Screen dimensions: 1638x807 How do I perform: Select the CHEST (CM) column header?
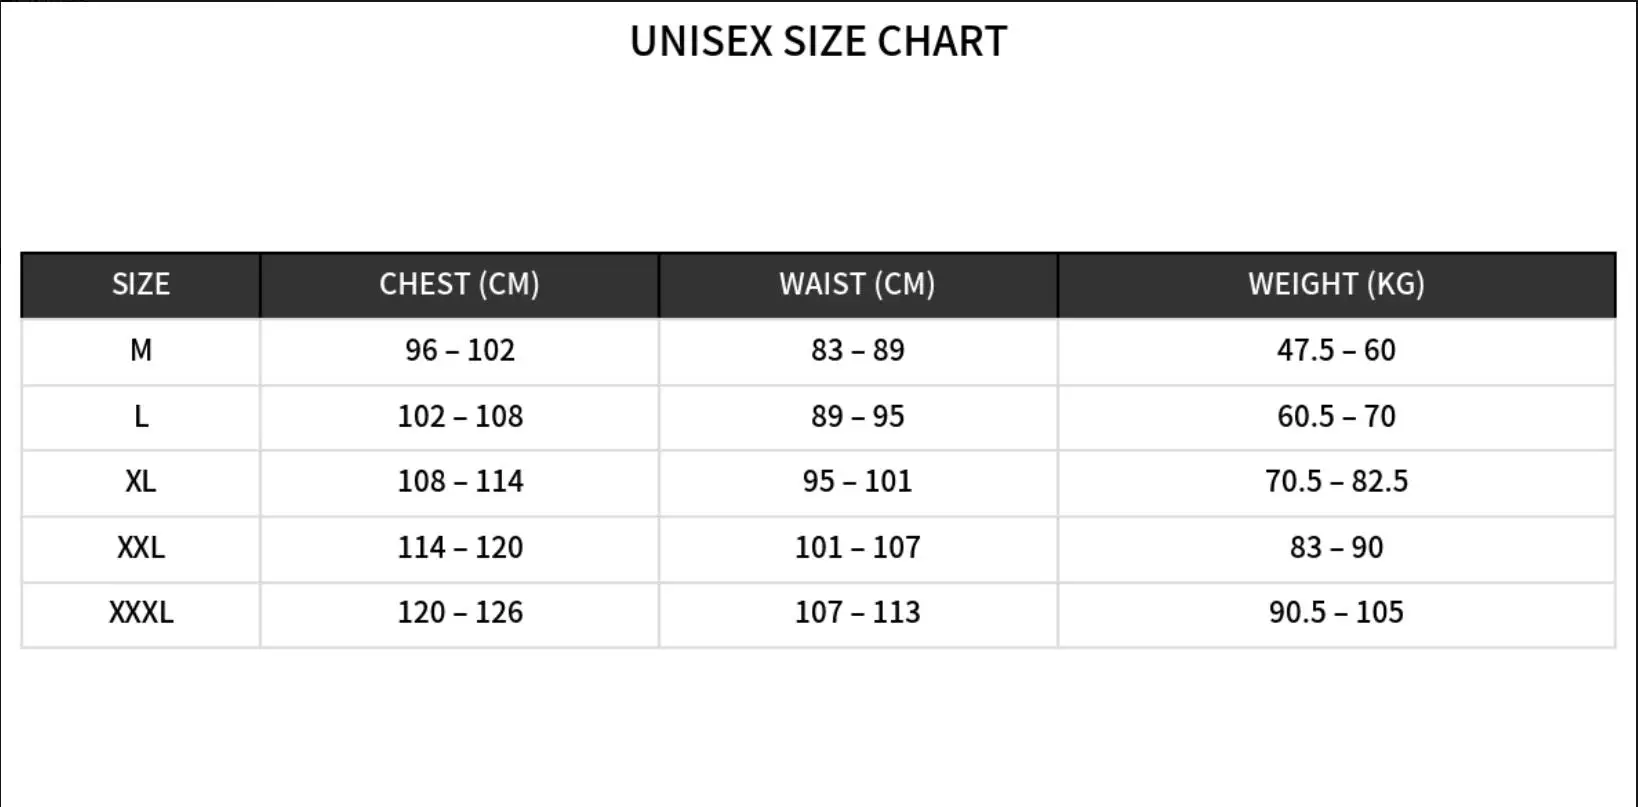click(x=459, y=284)
